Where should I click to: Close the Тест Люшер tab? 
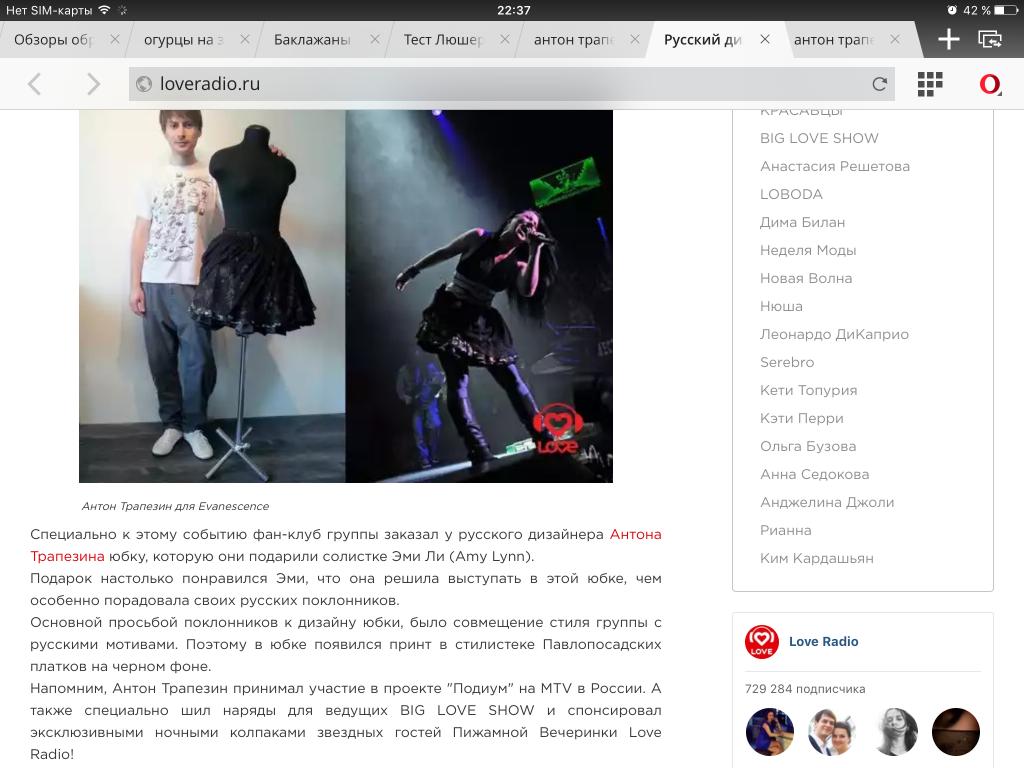pos(505,39)
